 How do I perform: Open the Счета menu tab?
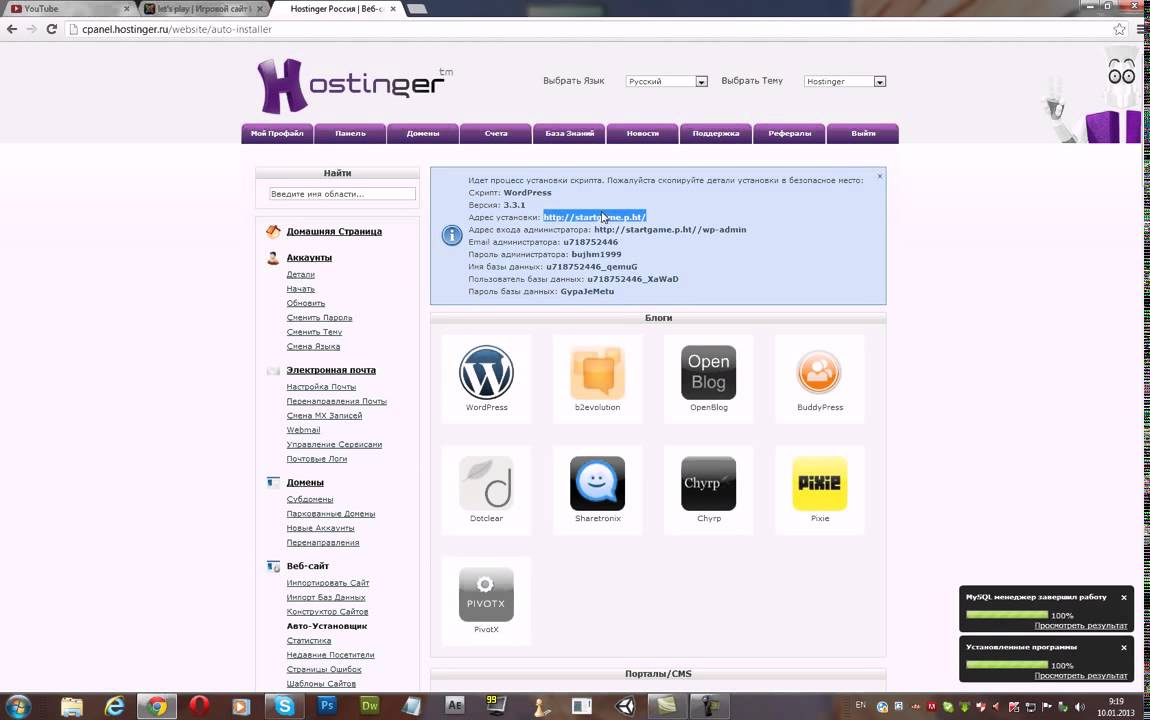tap(497, 133)
